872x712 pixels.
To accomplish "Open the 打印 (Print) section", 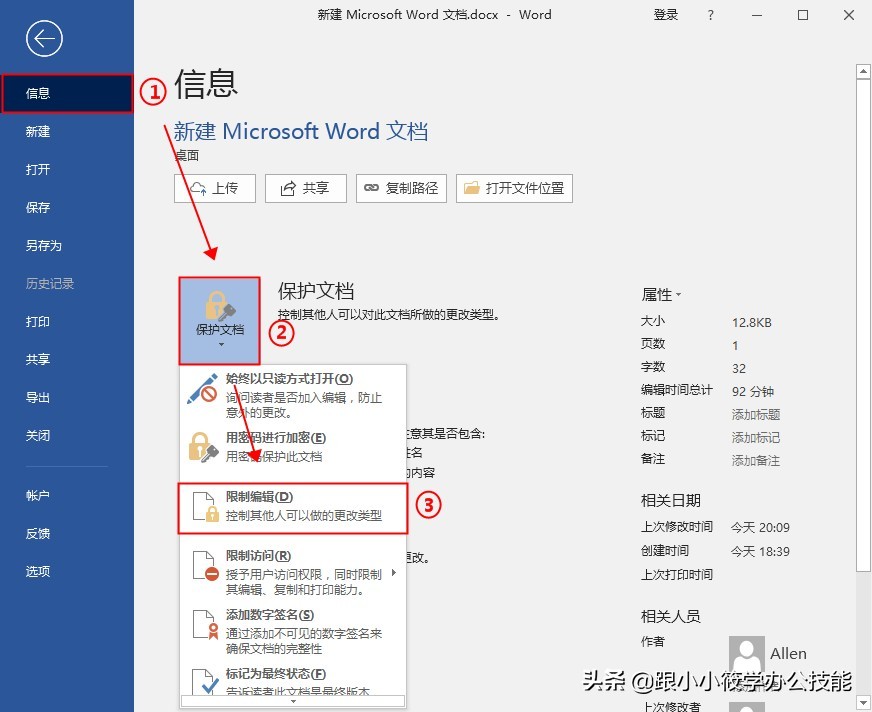I will click(37, 321).
